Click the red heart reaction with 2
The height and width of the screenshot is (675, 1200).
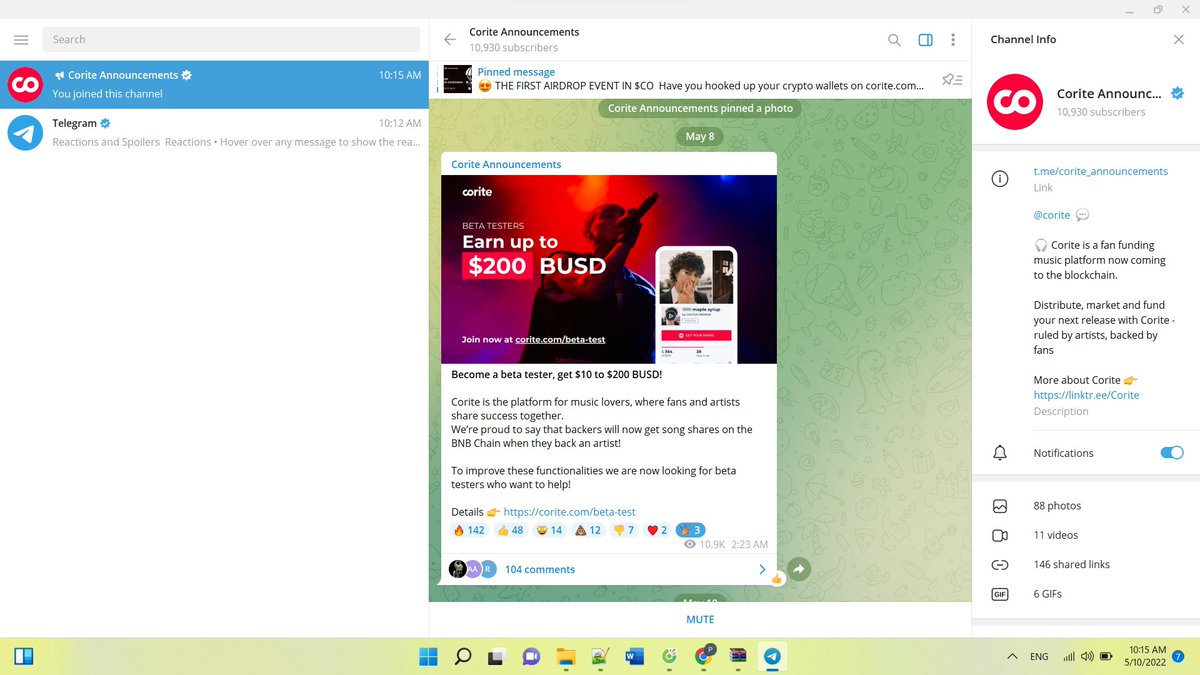click(657, 530)
